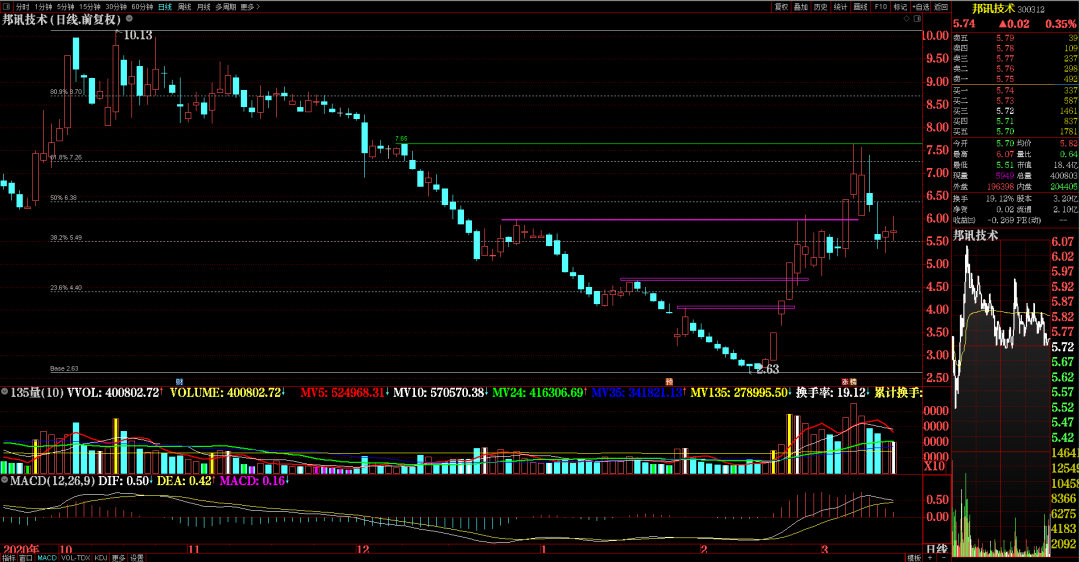The width and height of the screenshot is (1080, 562).
Task: Open the dropdown beside 邦讯技术 chart title
Action: (129, 19)
